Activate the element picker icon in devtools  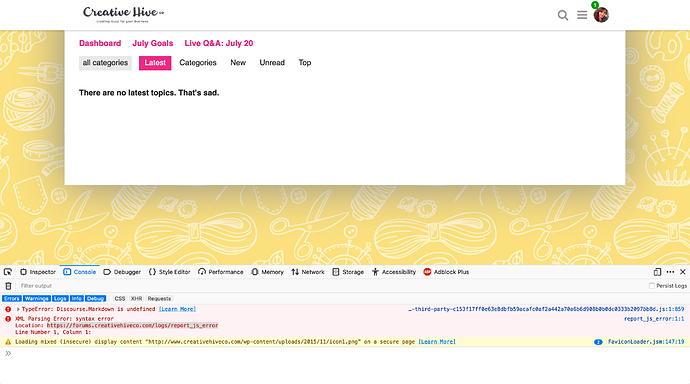coord(8,272)
